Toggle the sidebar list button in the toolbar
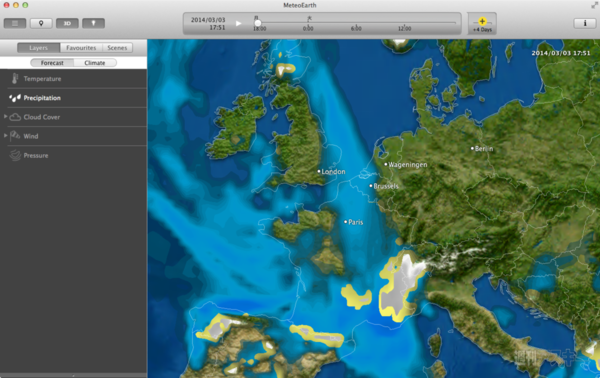This screenshot has width=600, height=378. click(x=15, y=23)
